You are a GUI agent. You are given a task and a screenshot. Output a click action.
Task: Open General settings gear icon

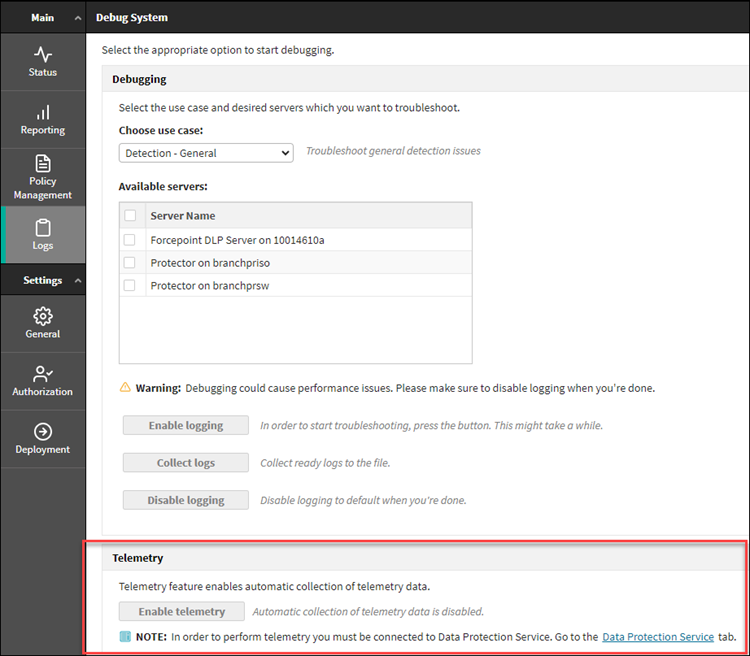pyautogui.click(x=43, y=316)
